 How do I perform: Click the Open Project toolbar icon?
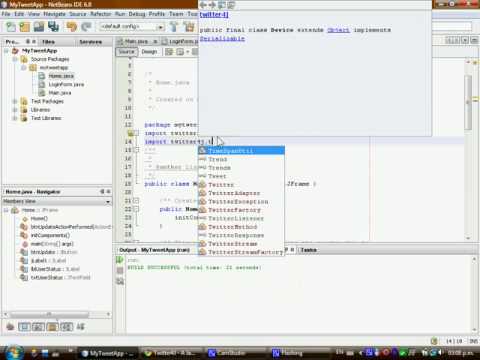tap(39, 27)
